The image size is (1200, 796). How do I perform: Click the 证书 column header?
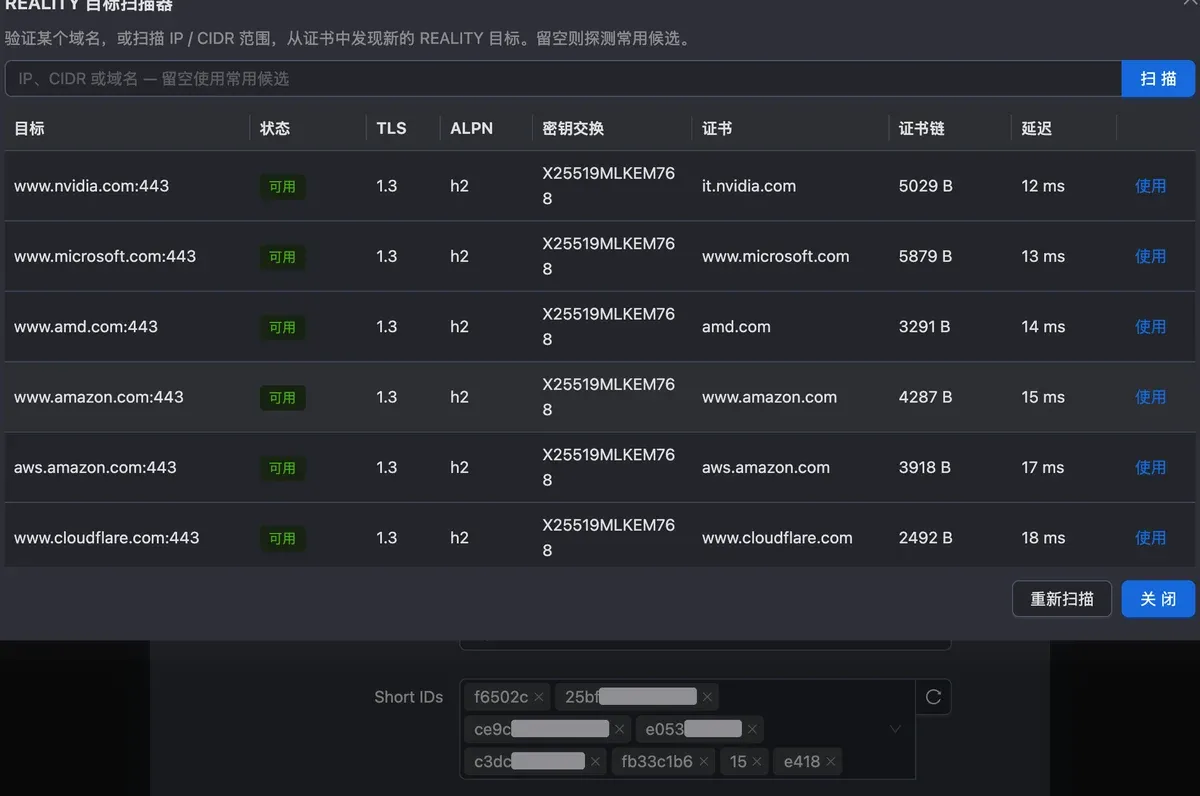717,128
